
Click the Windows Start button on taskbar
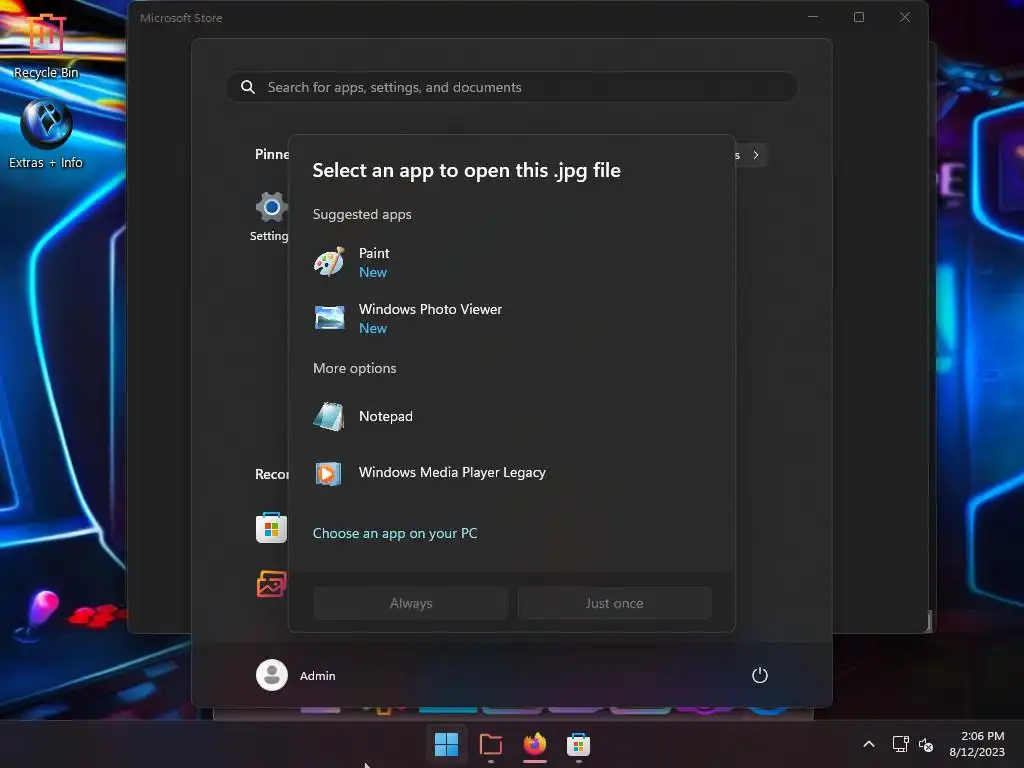pyautogui.click(x=447, y=744)
